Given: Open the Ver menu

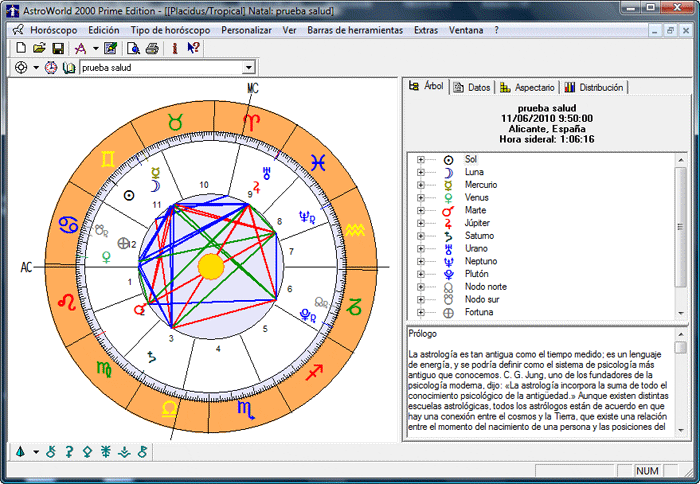Looking at the screenshot, I should (x=289, y=30).
